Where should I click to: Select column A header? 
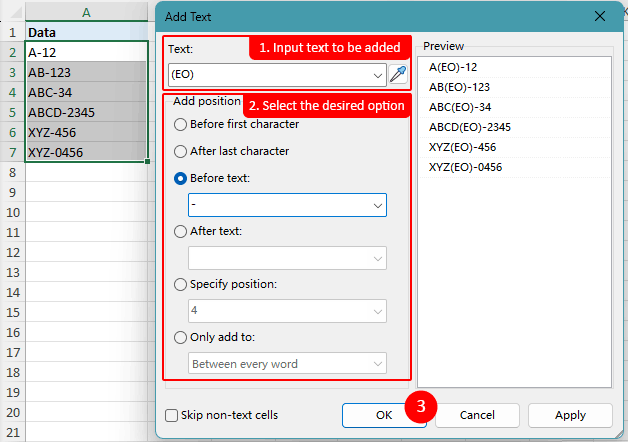(x=86, y=13)
